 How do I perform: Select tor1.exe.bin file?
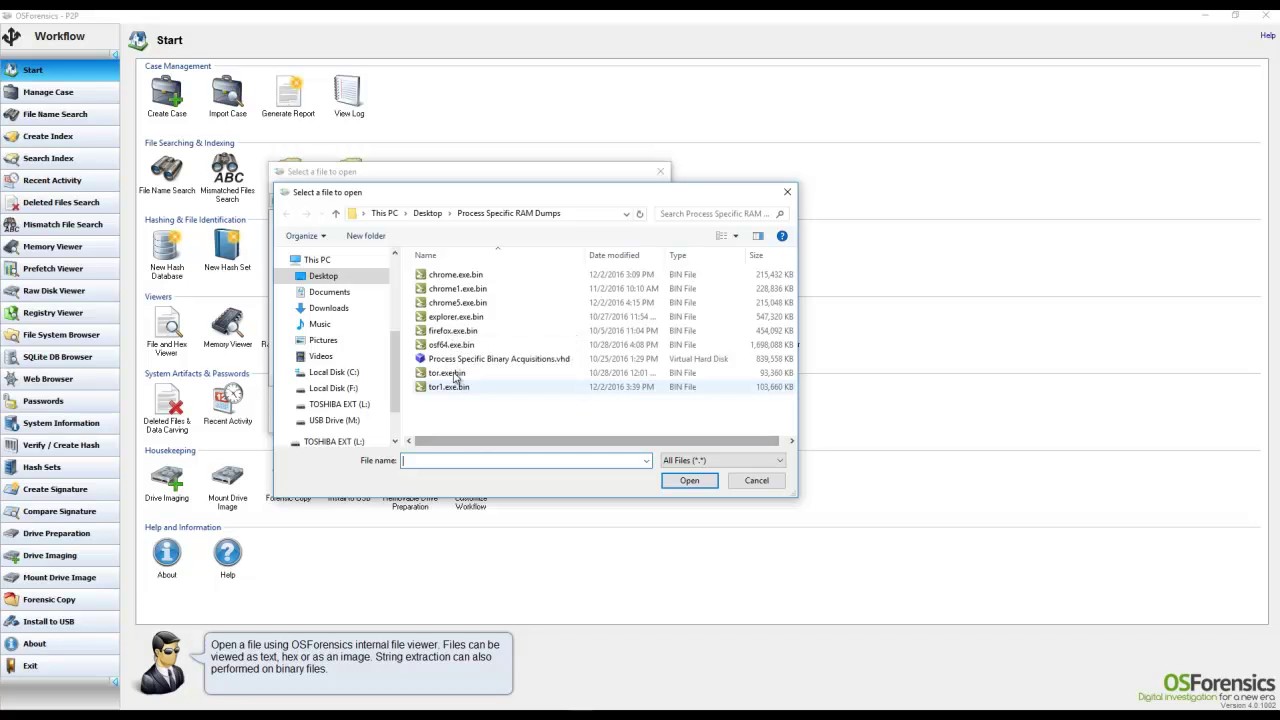448,386
